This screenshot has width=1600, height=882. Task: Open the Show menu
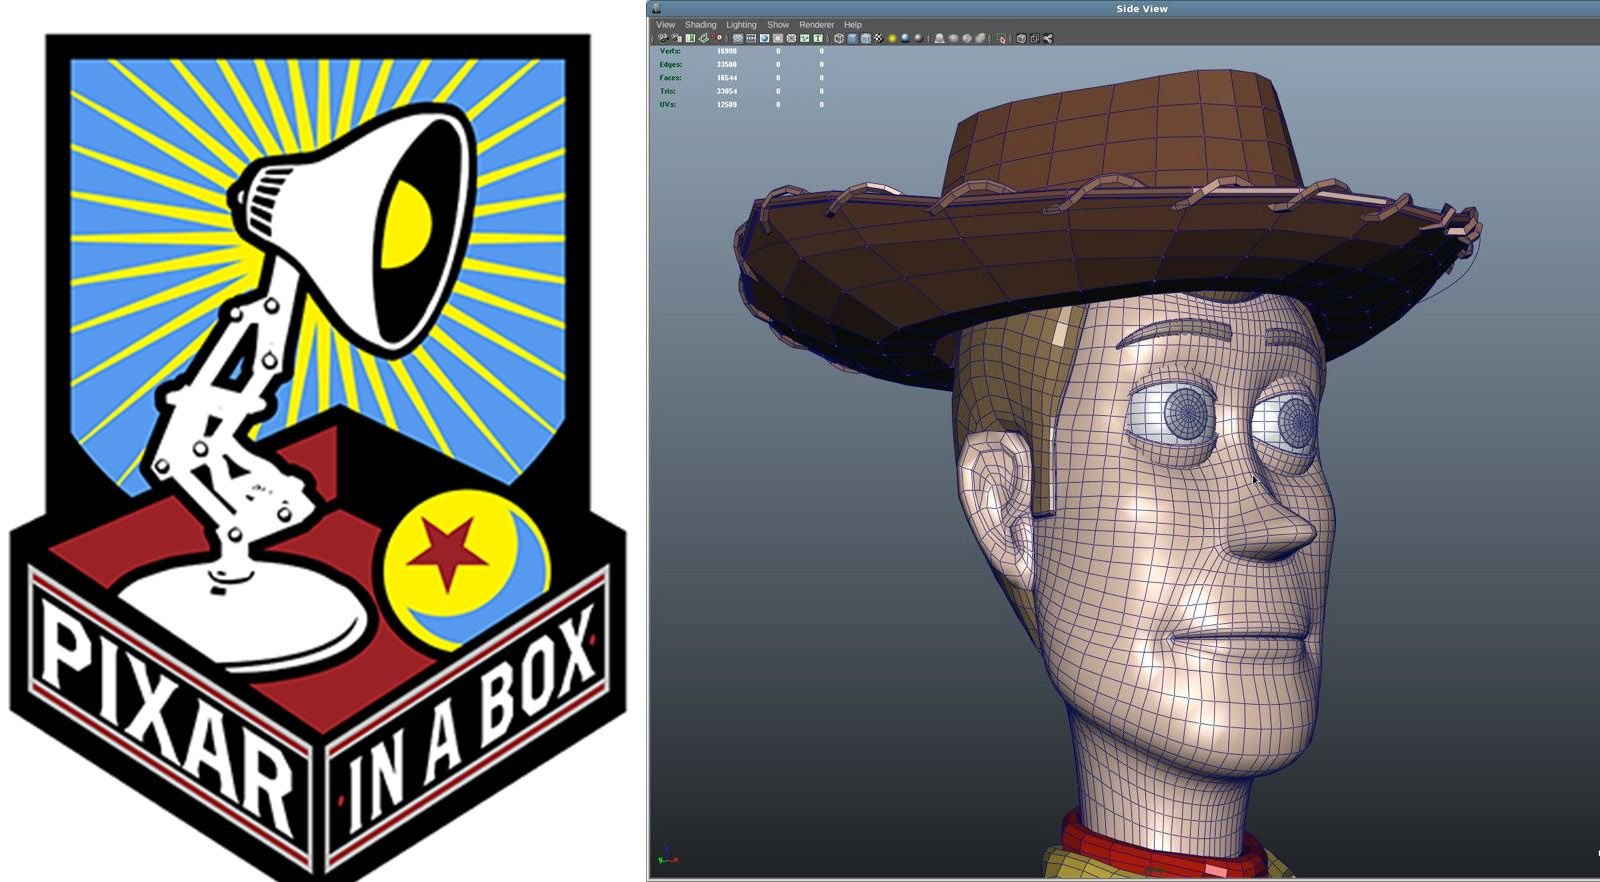[778, 24]
